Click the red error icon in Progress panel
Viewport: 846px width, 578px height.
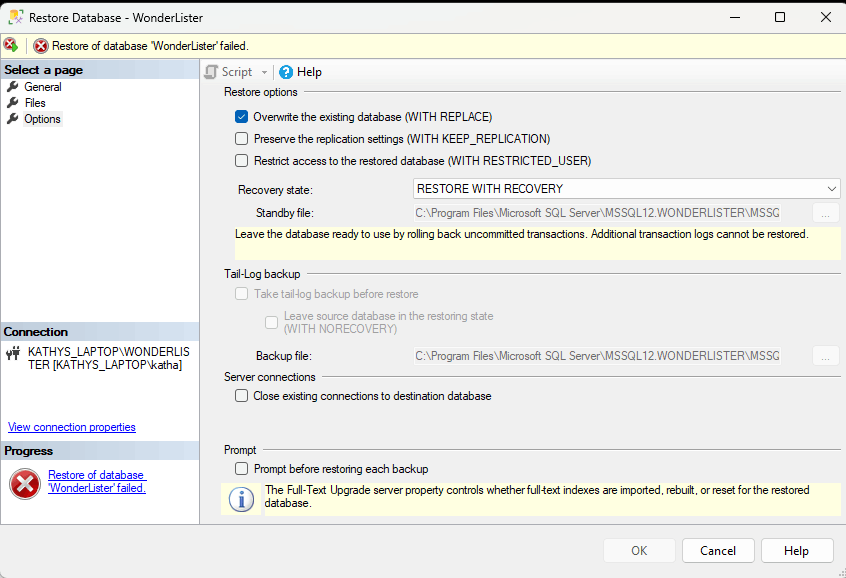(x=24, y=485)
